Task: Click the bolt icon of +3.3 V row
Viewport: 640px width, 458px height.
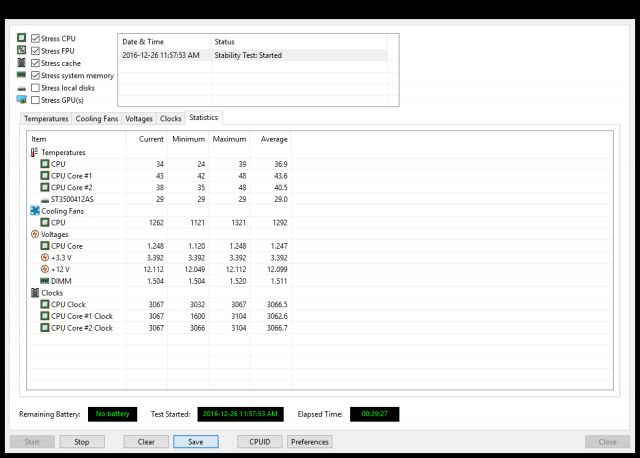Action: (x=44, y=258)
